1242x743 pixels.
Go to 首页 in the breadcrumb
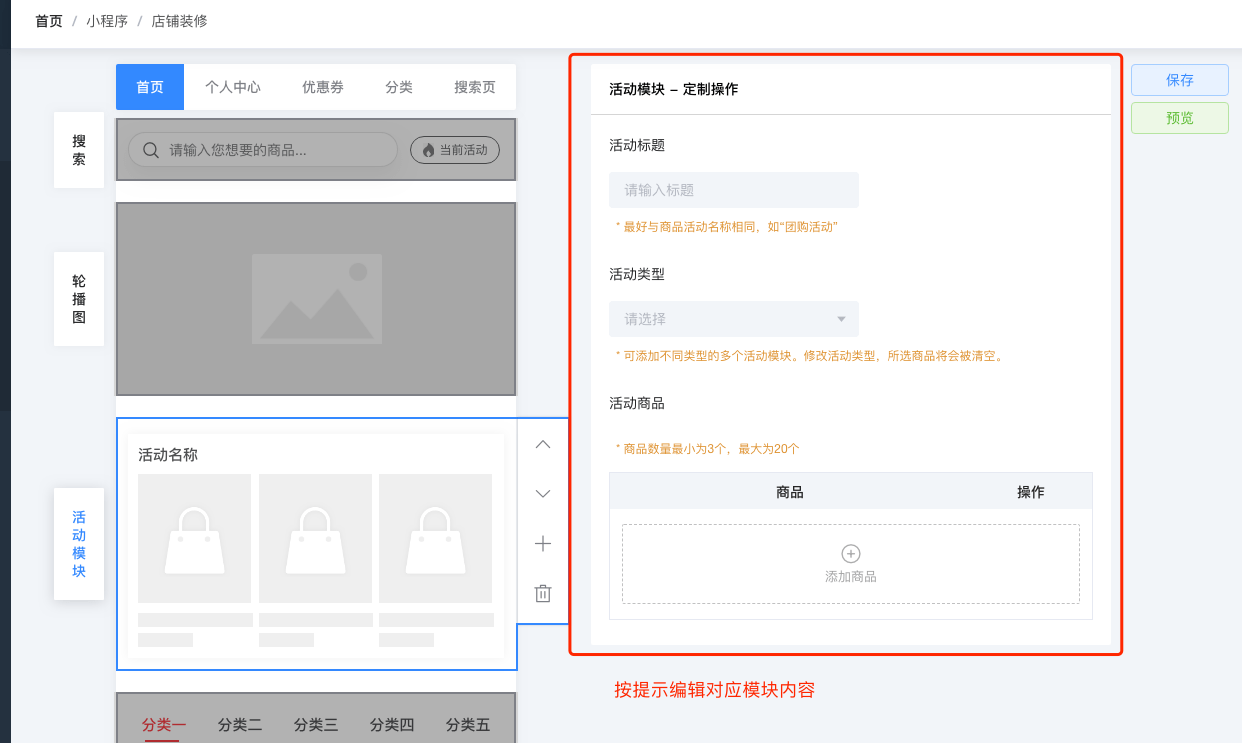[x=49, y=21]
